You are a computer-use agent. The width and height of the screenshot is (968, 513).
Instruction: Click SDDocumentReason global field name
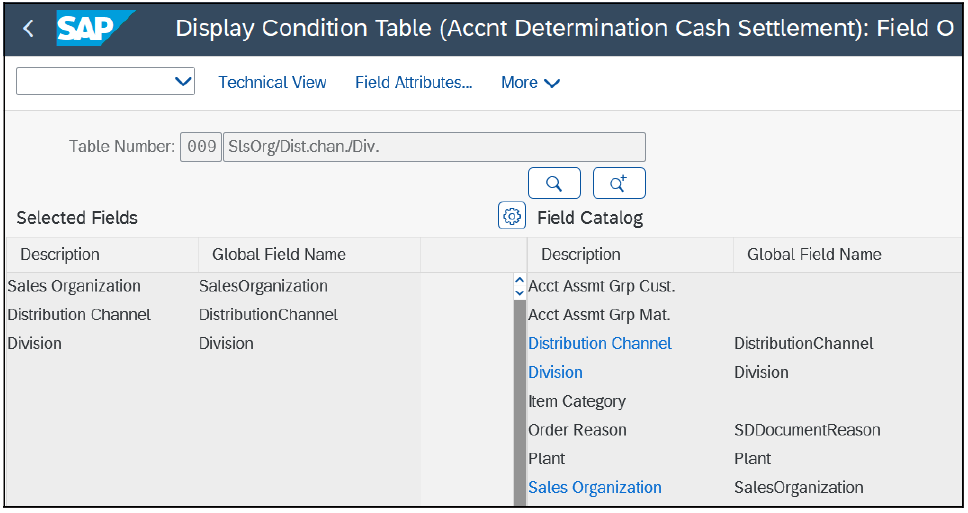click(807, 430)
